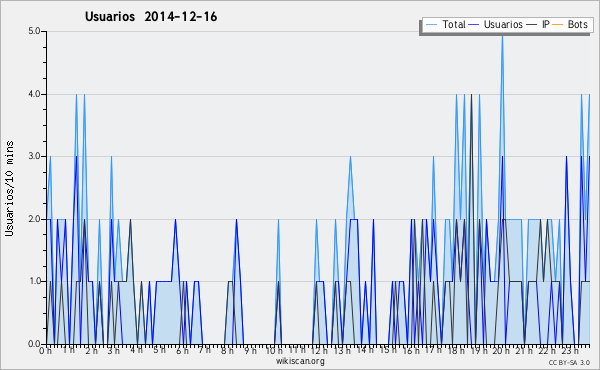Click the Bots legend entry
The image size is (600, 370).
pyautogui.click(x=570, y=24)
